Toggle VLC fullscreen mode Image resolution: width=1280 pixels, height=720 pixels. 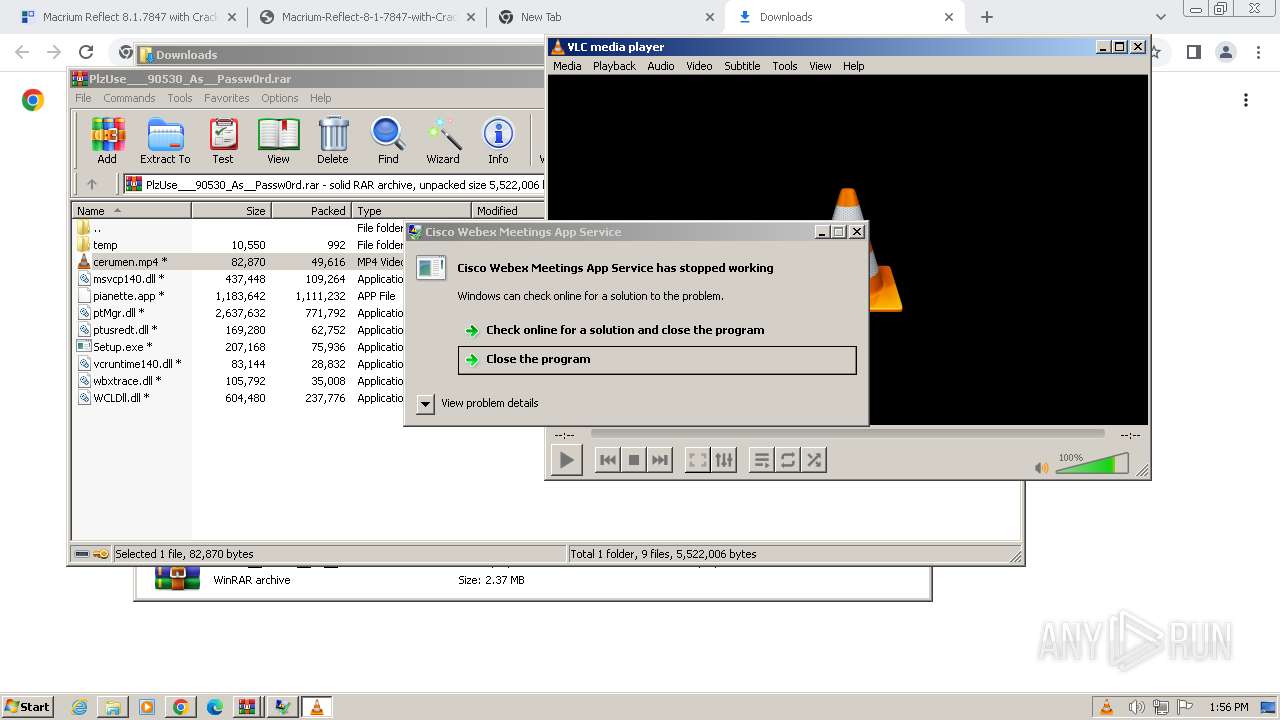[698, 460]
